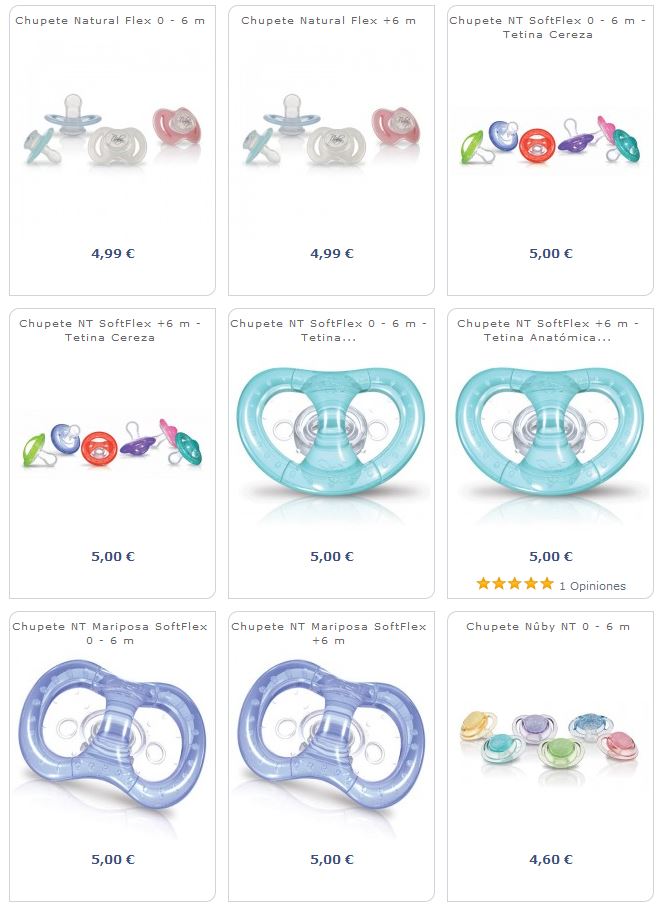Viewport: 662px width, 909px height.
Task: Open the Chupete Natural Flex +6 m title link
Action: 329,20
